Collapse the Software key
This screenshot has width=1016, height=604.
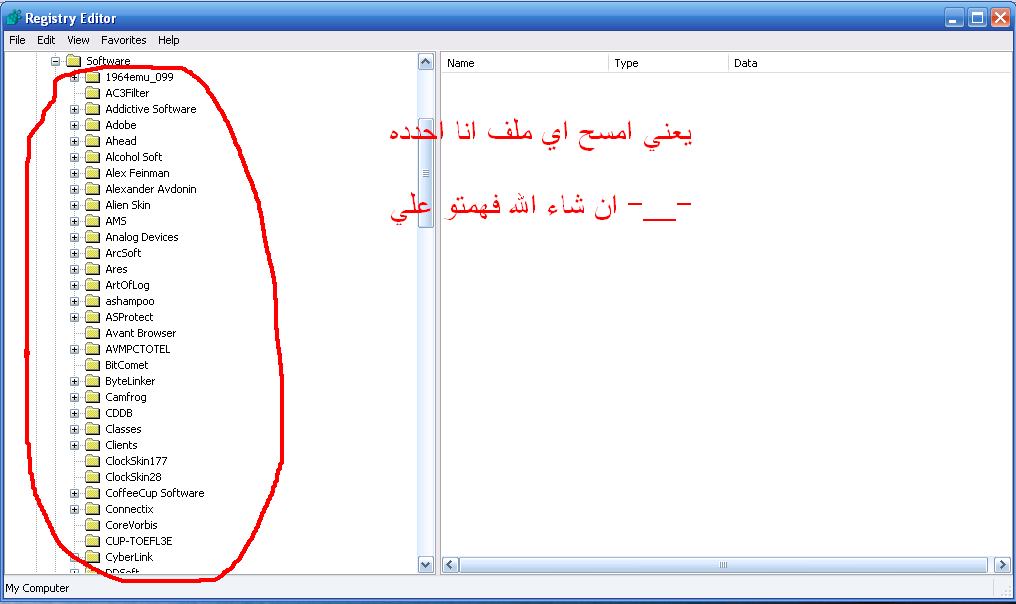tap(56, 62)
